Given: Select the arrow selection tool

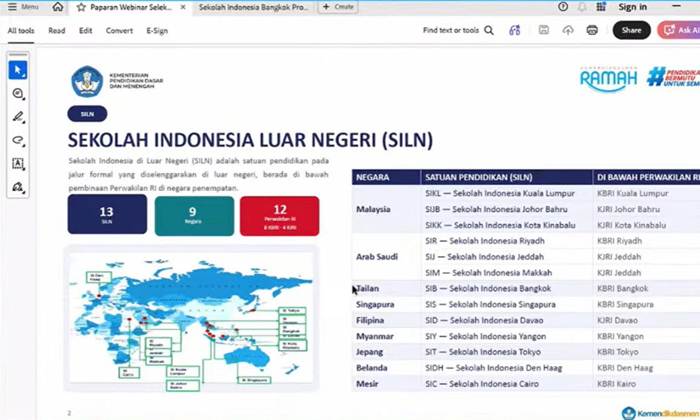Looking at the screenshot, I should pyautogui.click(x=18, y=70).
